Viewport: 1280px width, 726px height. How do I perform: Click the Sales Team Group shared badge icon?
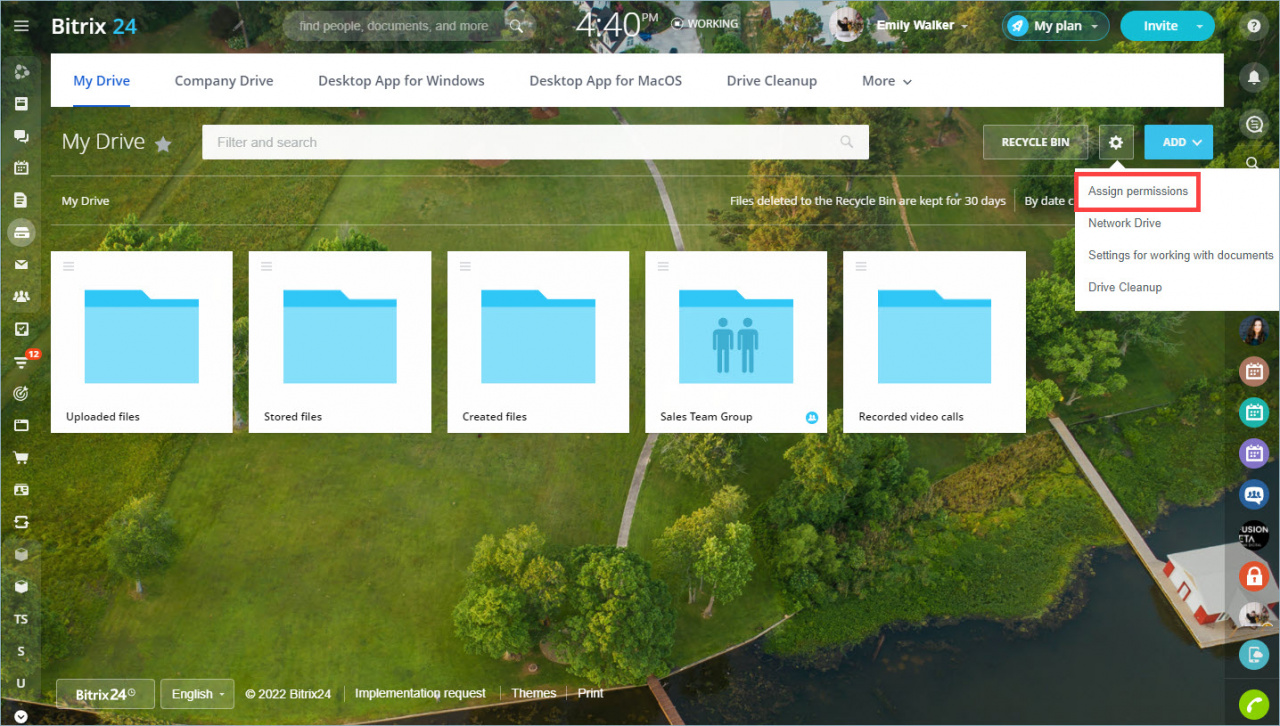[x=812, y=417]
